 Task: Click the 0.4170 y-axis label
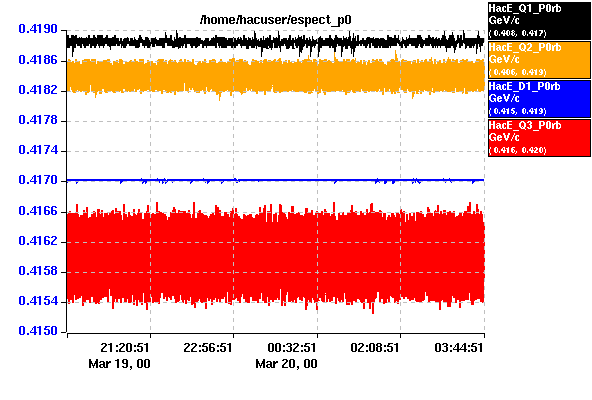point(38,180)
